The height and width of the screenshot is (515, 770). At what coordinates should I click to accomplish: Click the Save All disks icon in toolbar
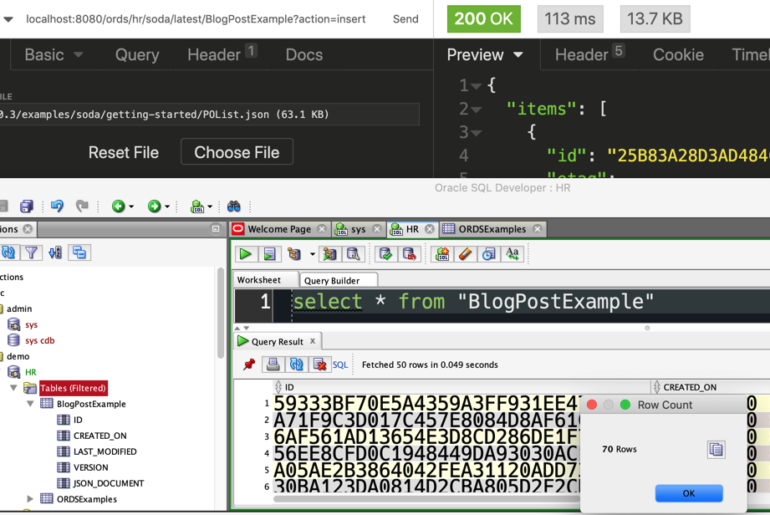[x=27, y=206]
